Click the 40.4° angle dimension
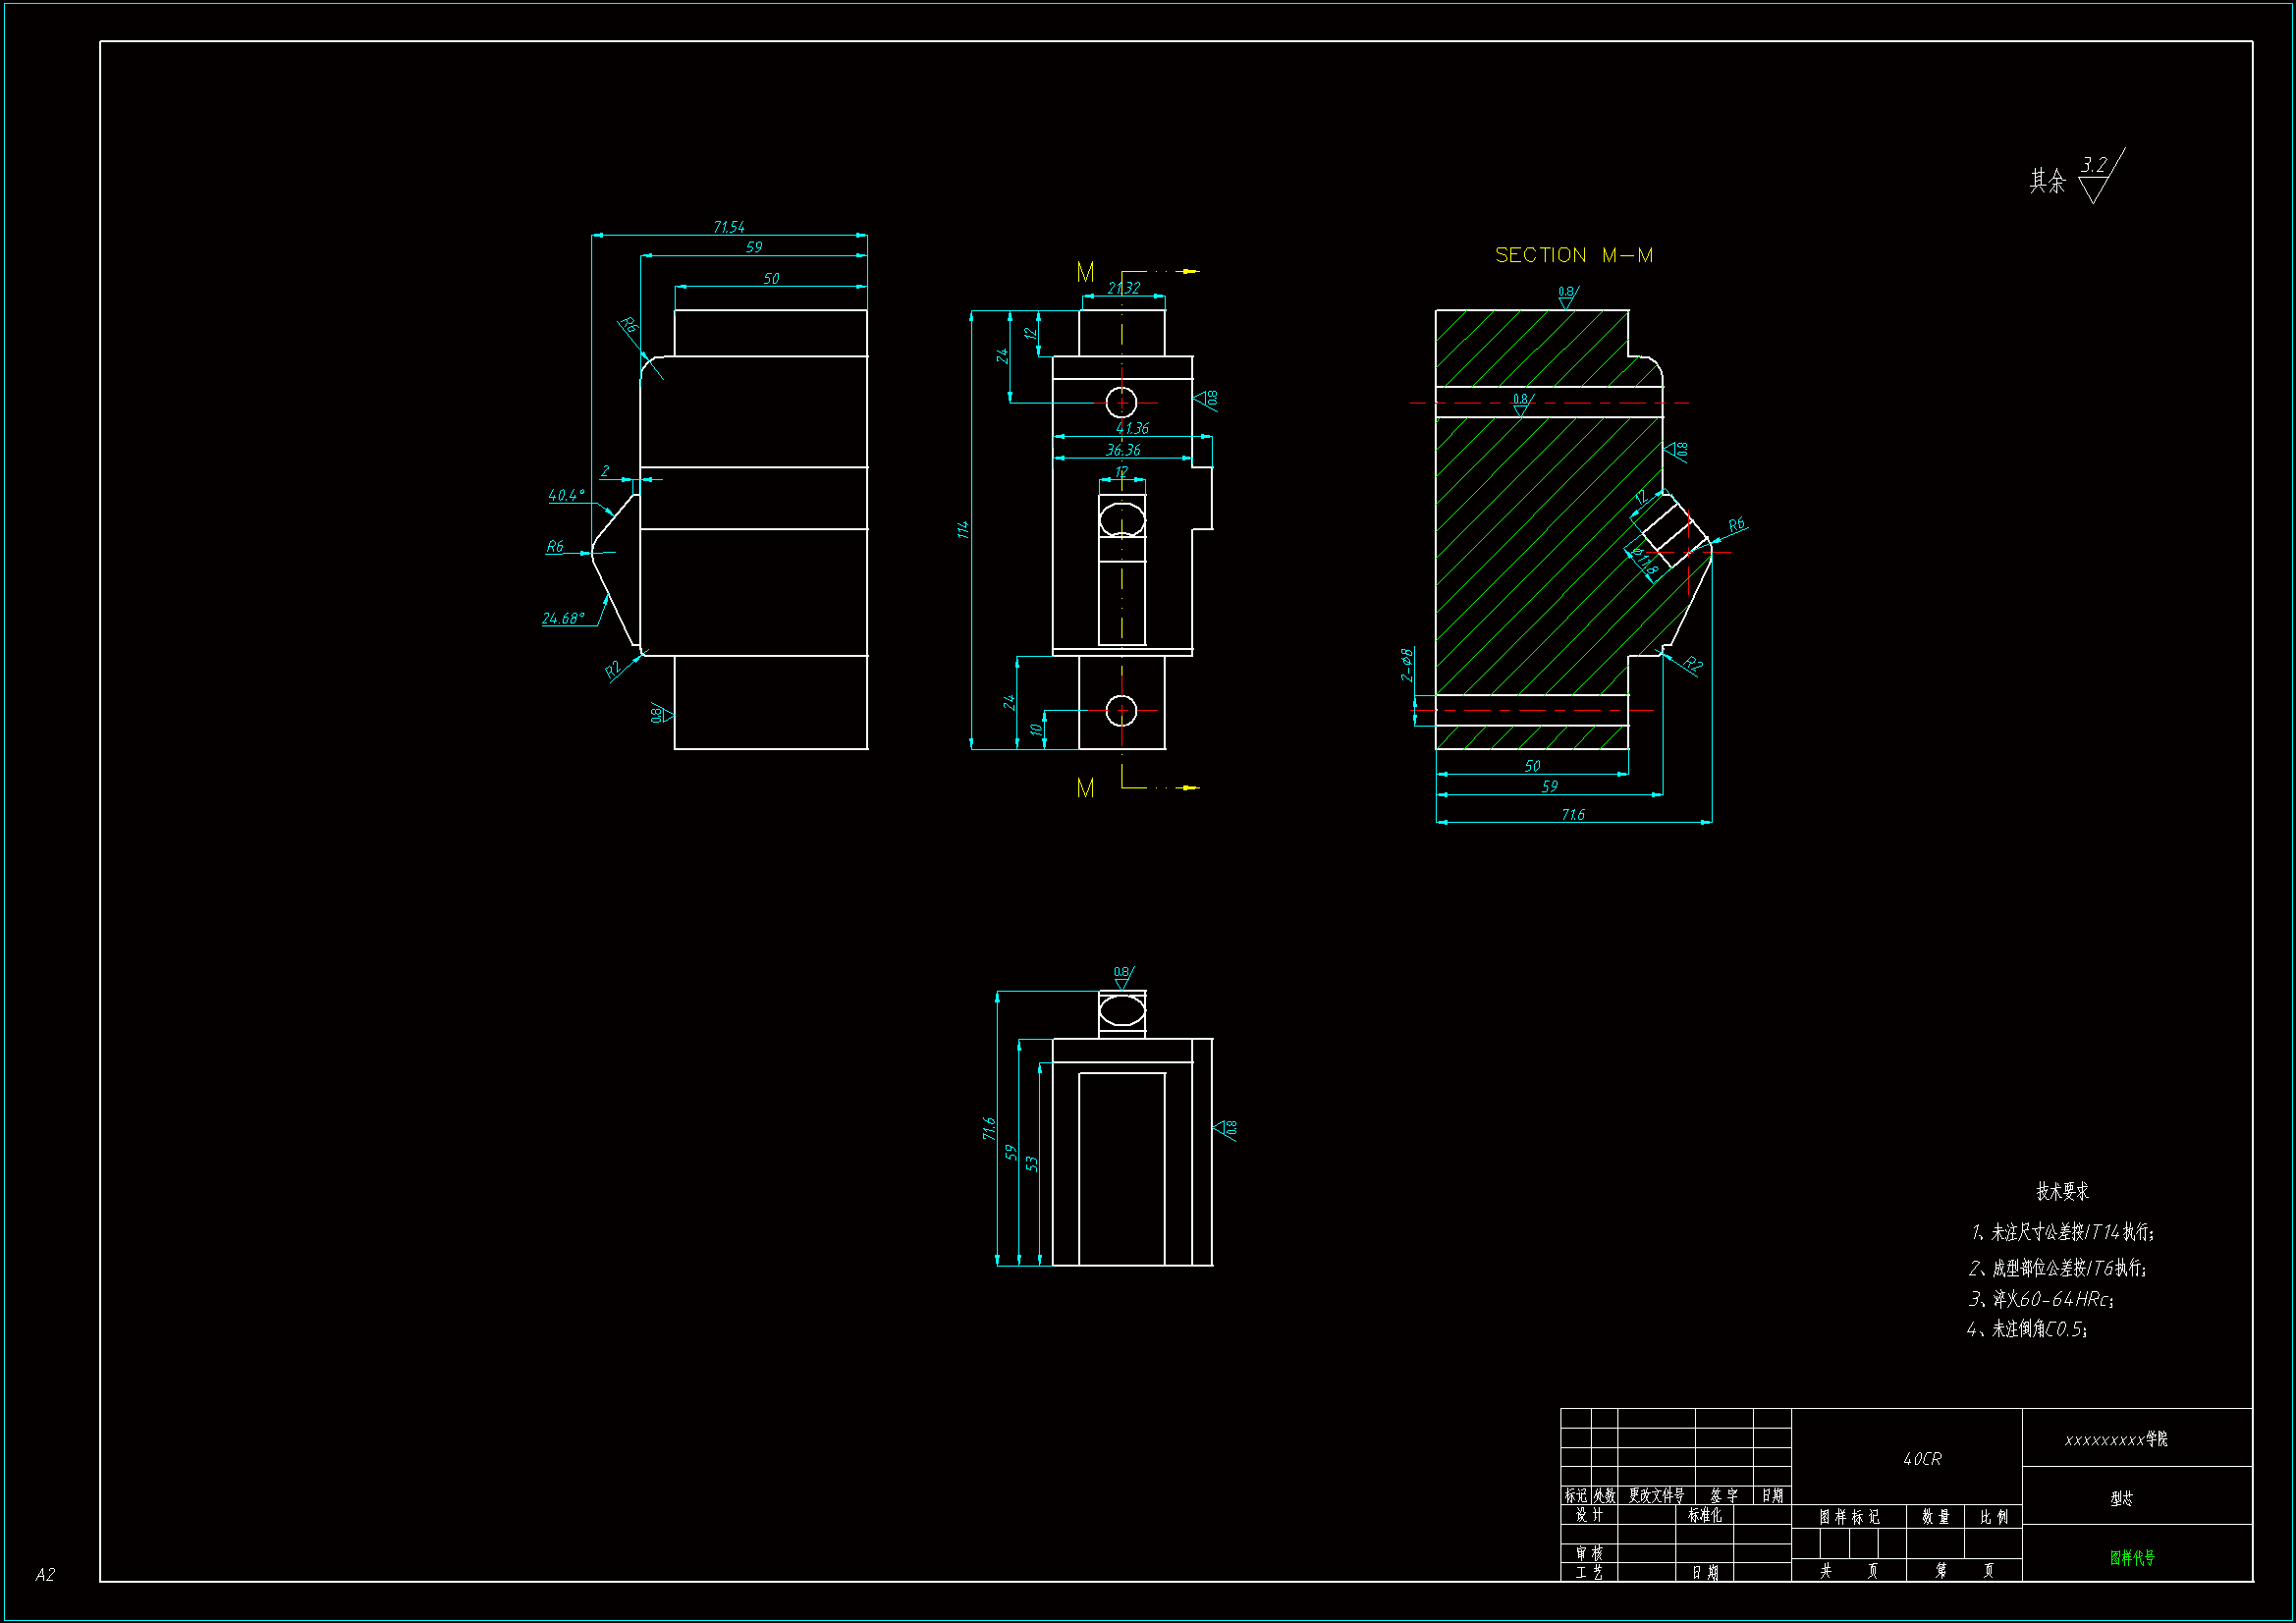The height and width of the screenshot is (1623, 2296). tap(566, 495)
